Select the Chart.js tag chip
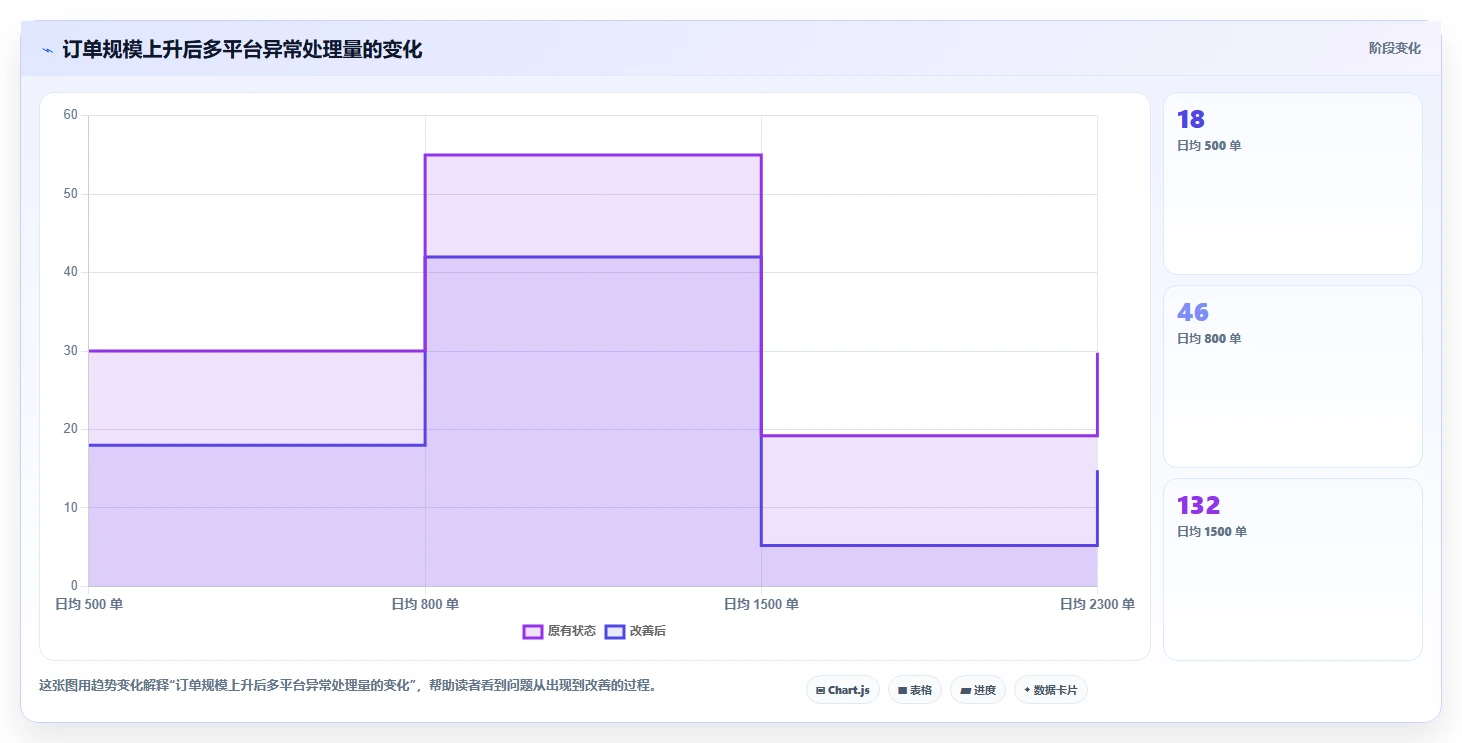The width and height of the screenshot is (1462, 743). point(843,690)
